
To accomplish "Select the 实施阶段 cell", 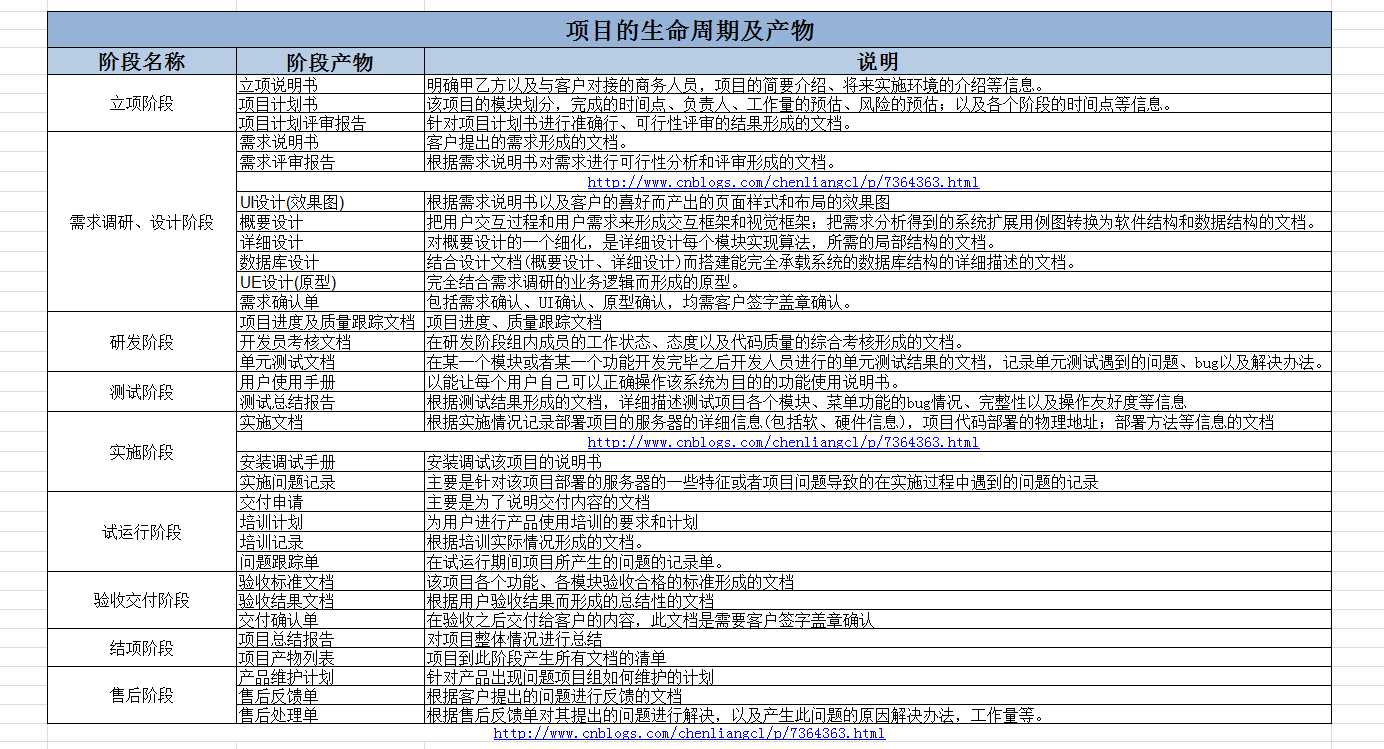I will pyautogui.click(x=142, y=452).
